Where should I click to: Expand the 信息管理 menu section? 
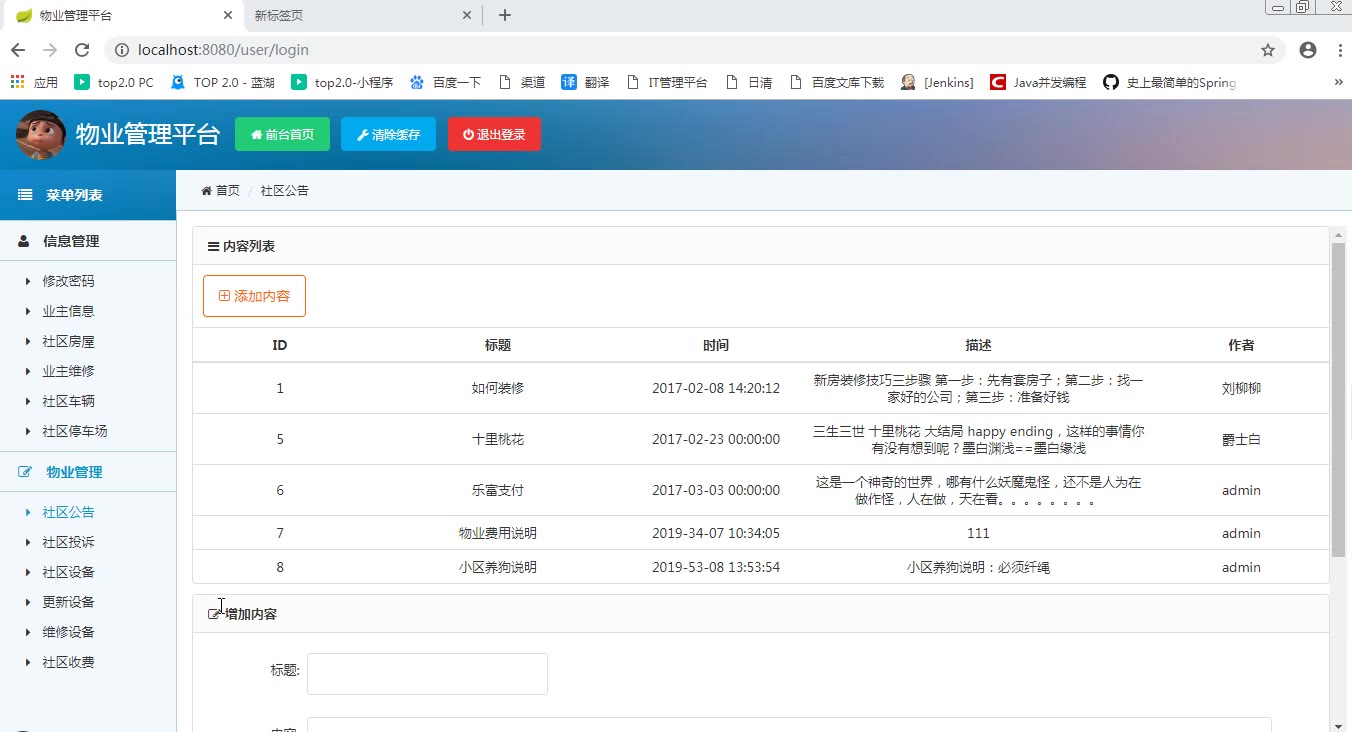(x=70, y=241)
